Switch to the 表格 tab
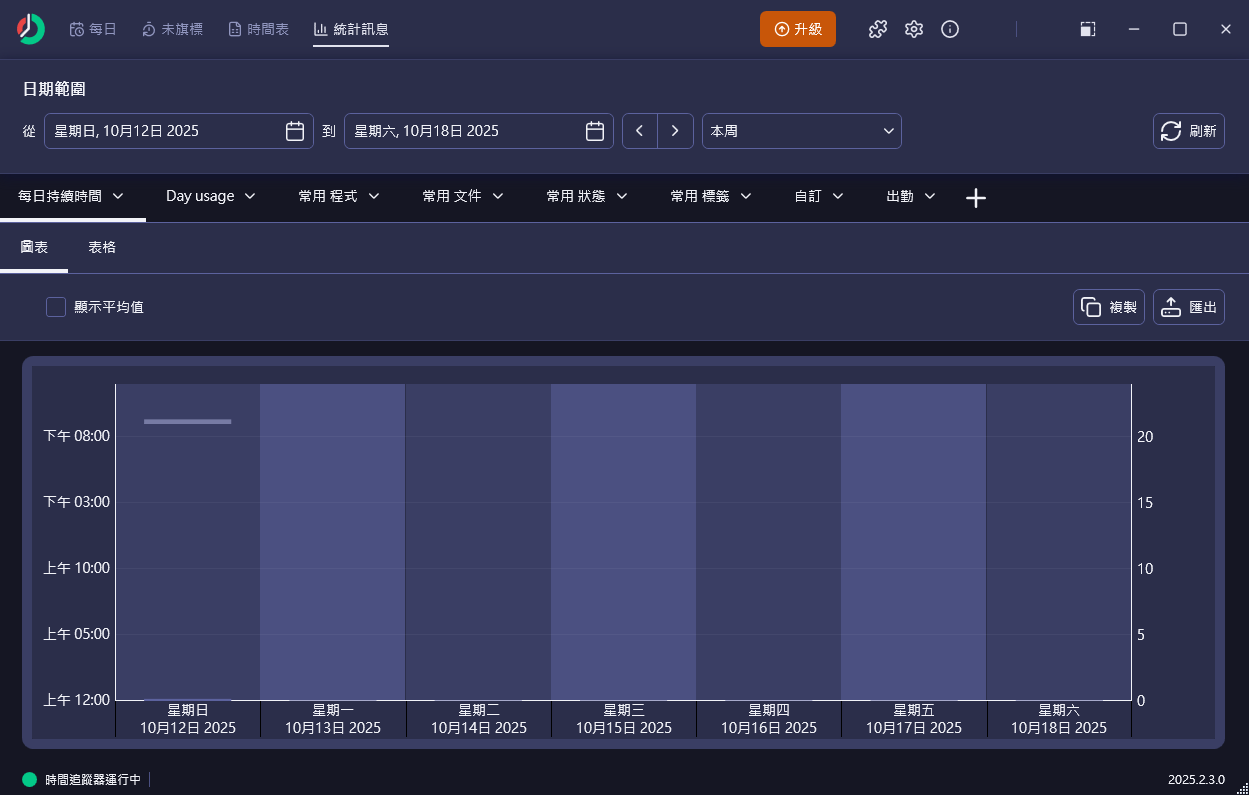 coord(102,247)
